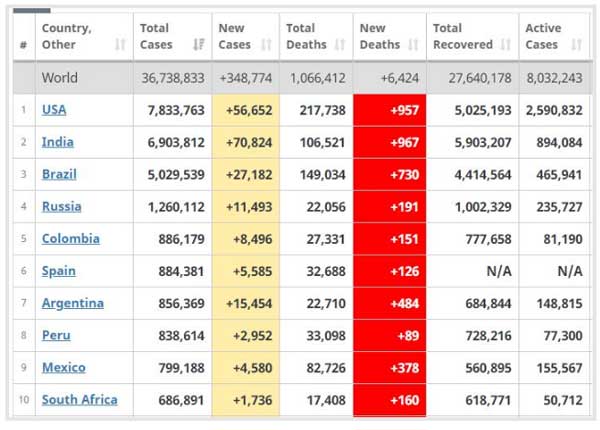Follow the Brazil link
Viewport: 600px width, 430px height.
coord(59,174)
